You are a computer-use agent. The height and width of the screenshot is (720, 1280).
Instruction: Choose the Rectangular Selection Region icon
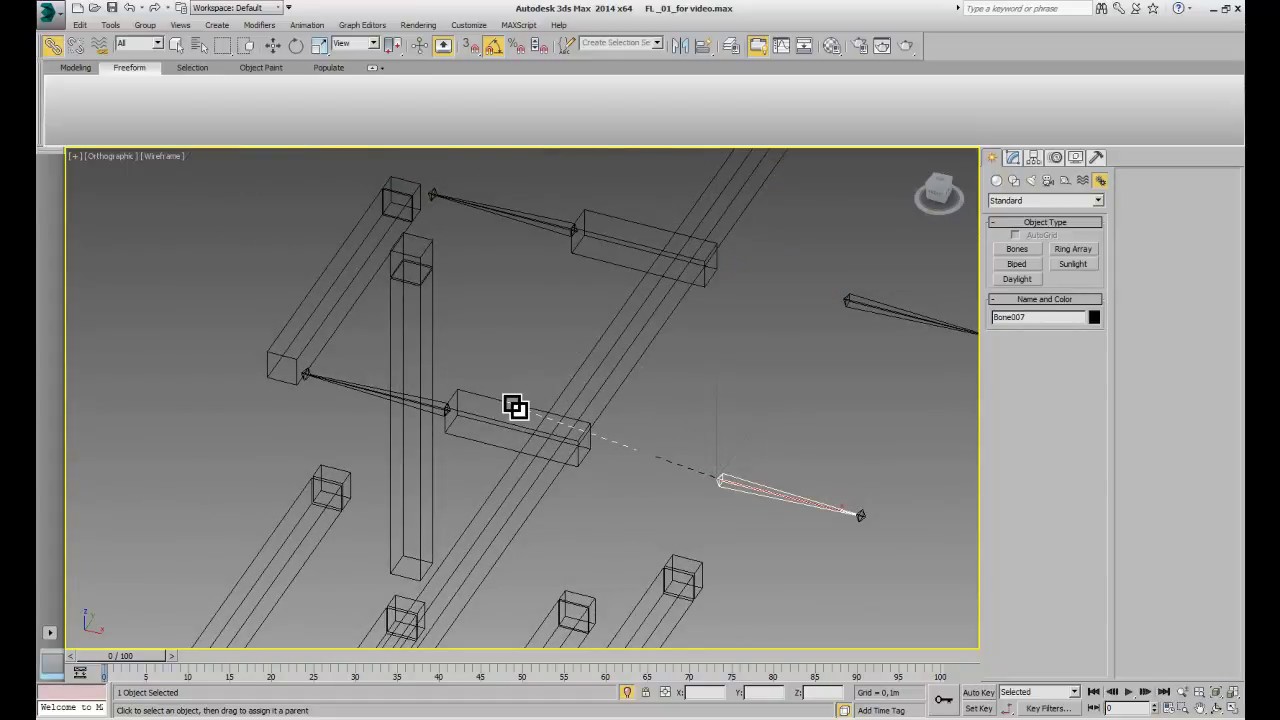222,45
